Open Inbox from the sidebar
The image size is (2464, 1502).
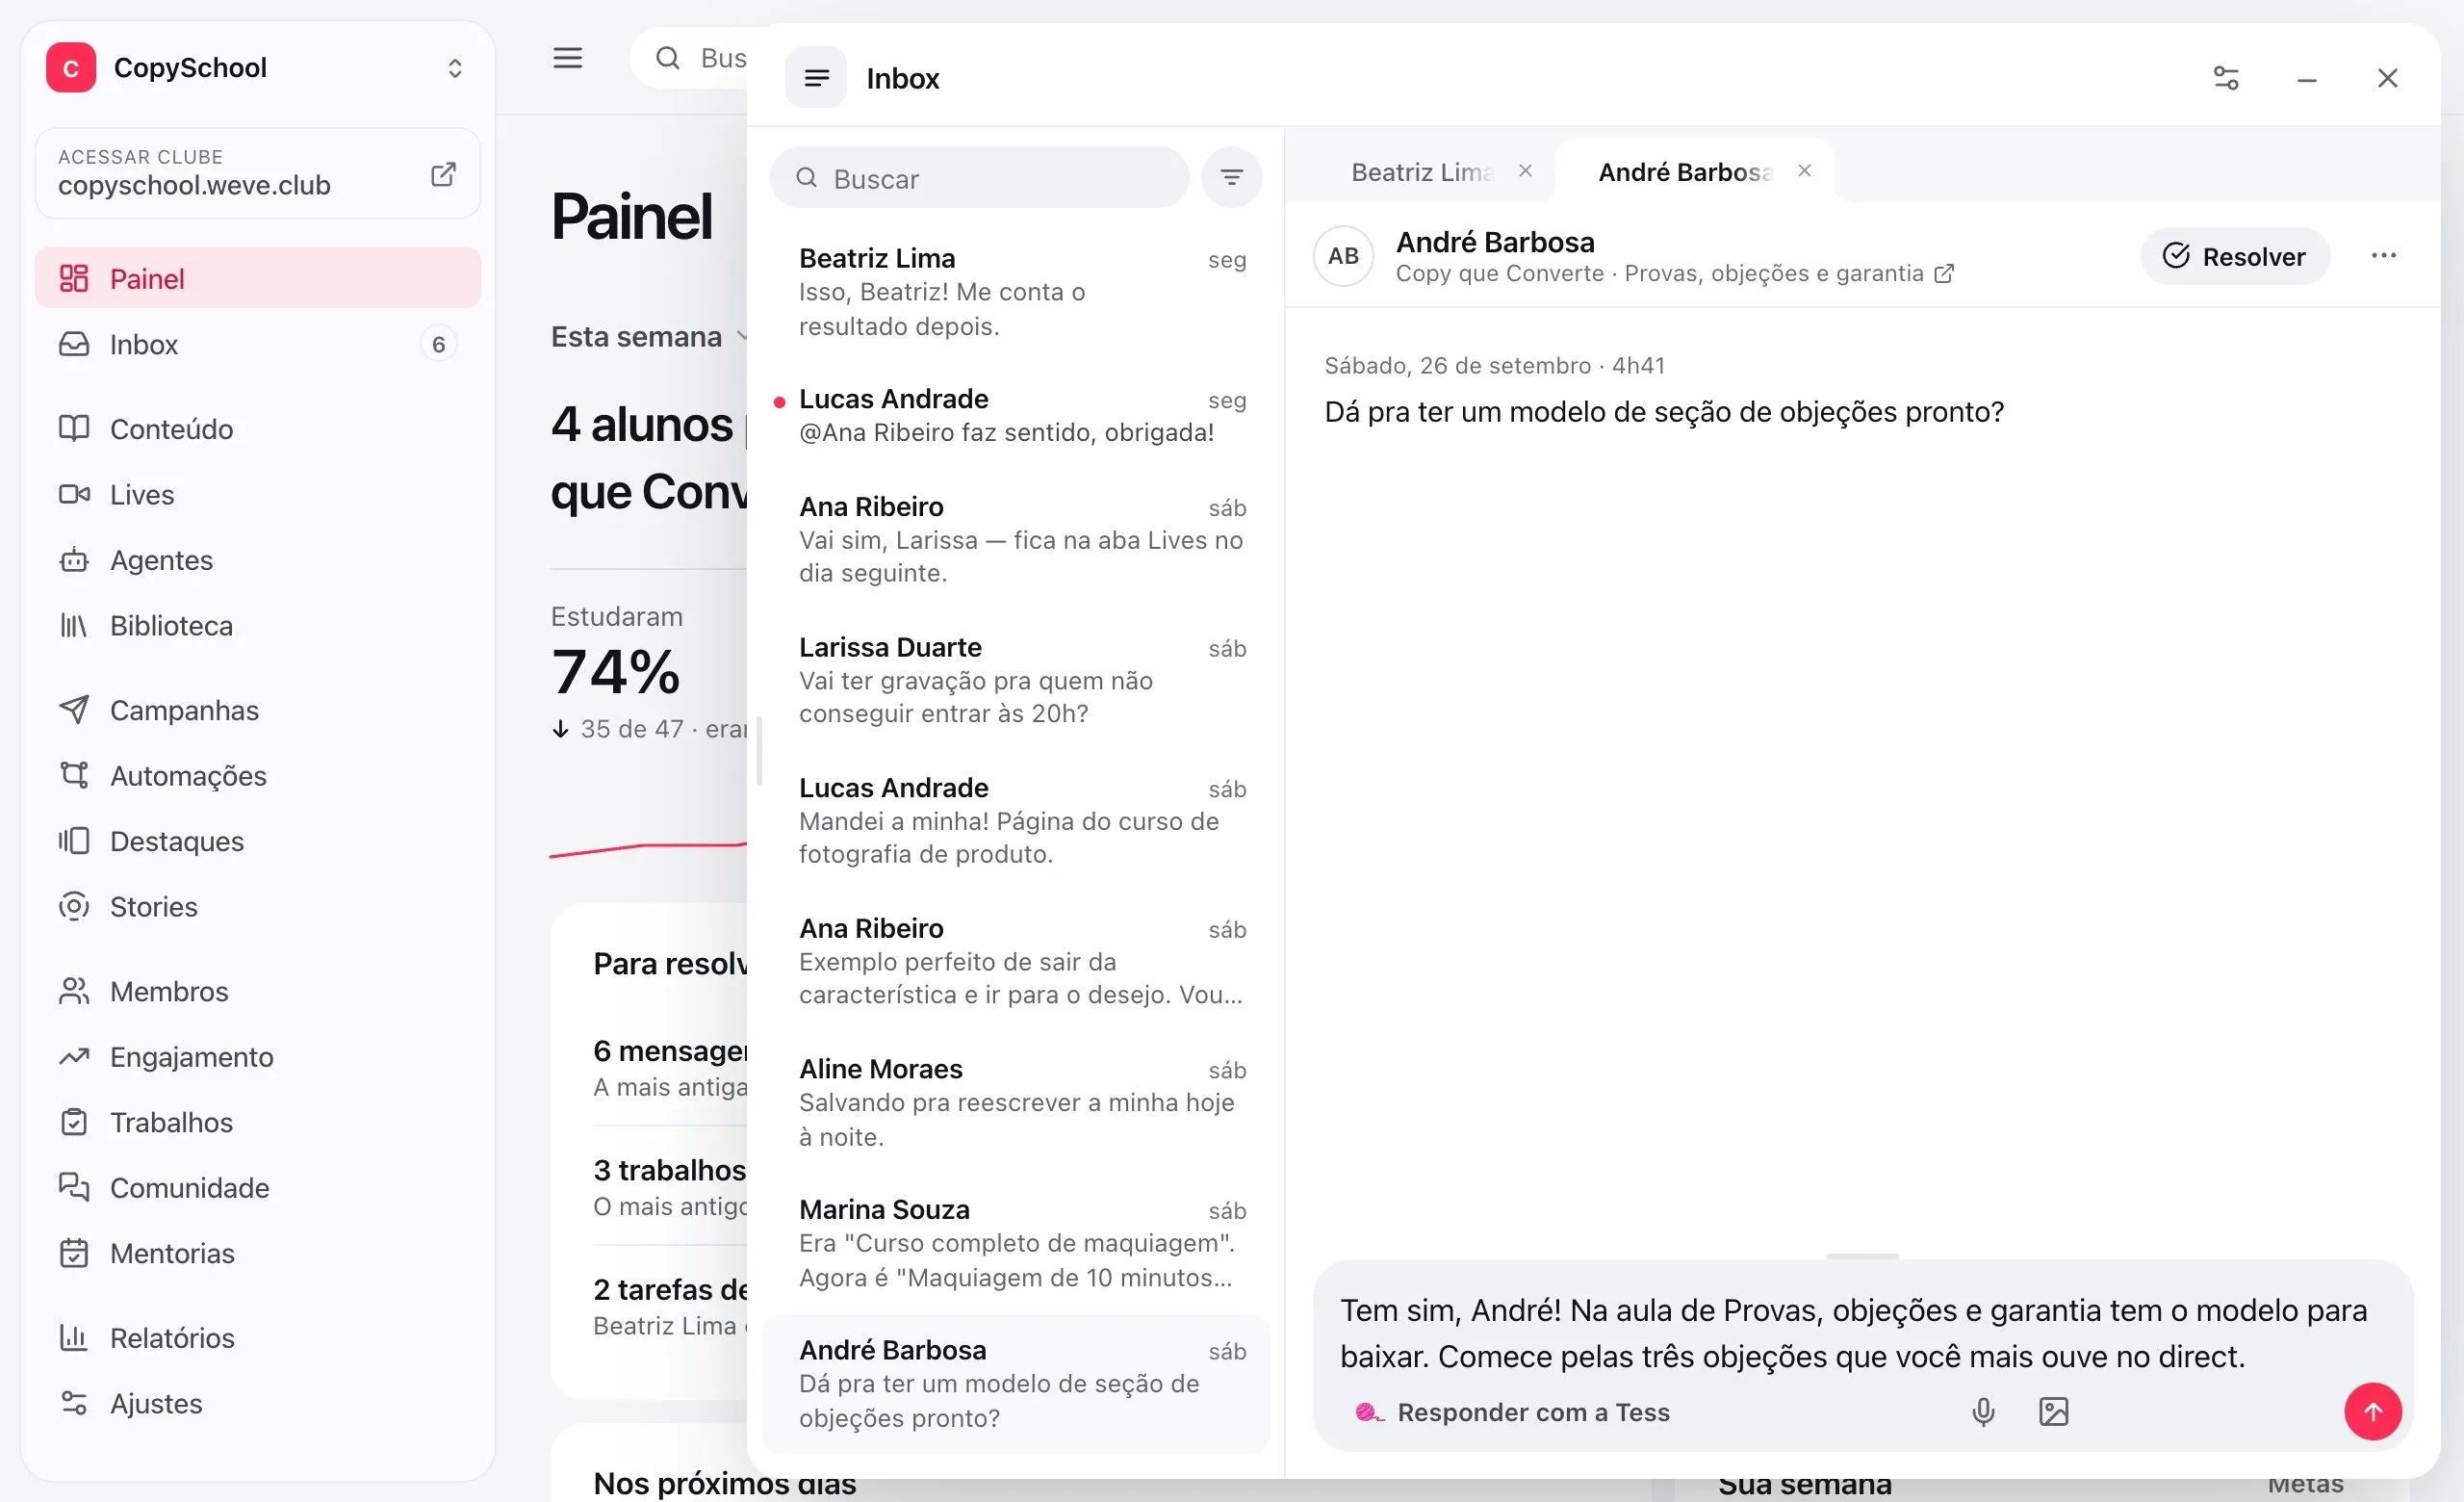pyautogui.click(x=257, y=344)
